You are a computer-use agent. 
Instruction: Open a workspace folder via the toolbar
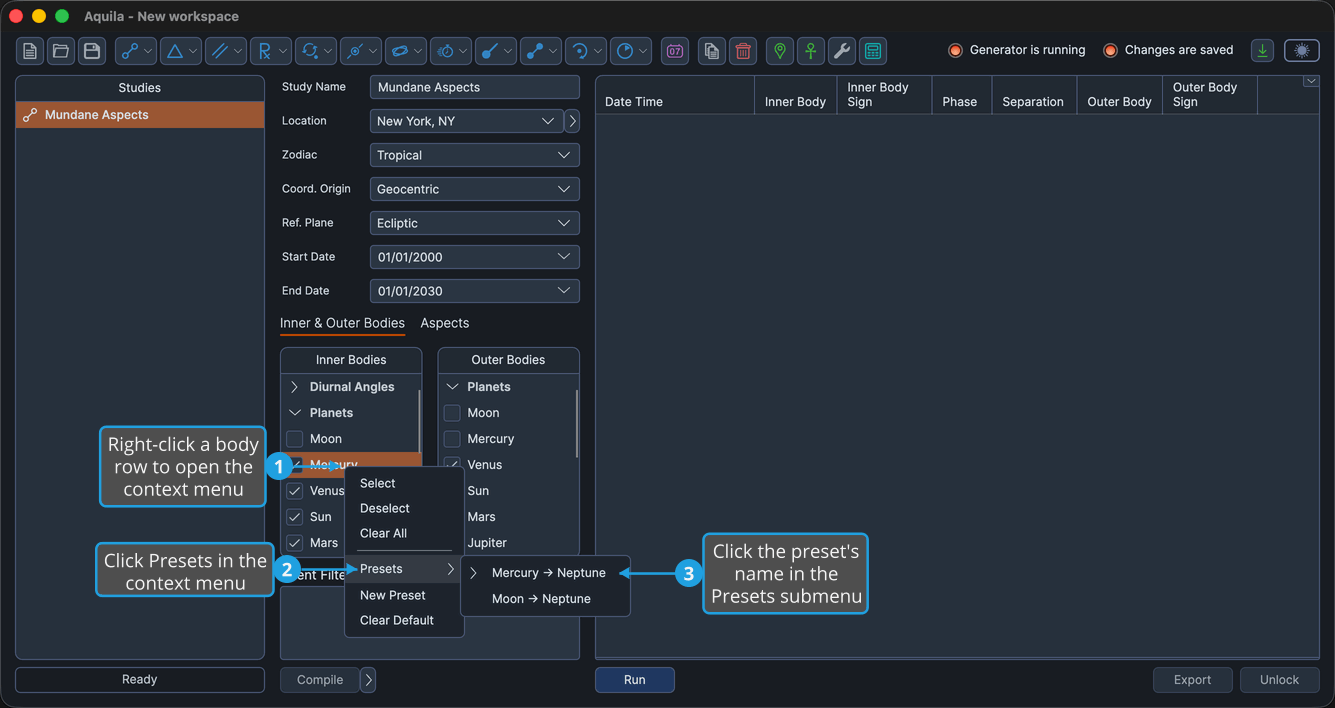61,51
